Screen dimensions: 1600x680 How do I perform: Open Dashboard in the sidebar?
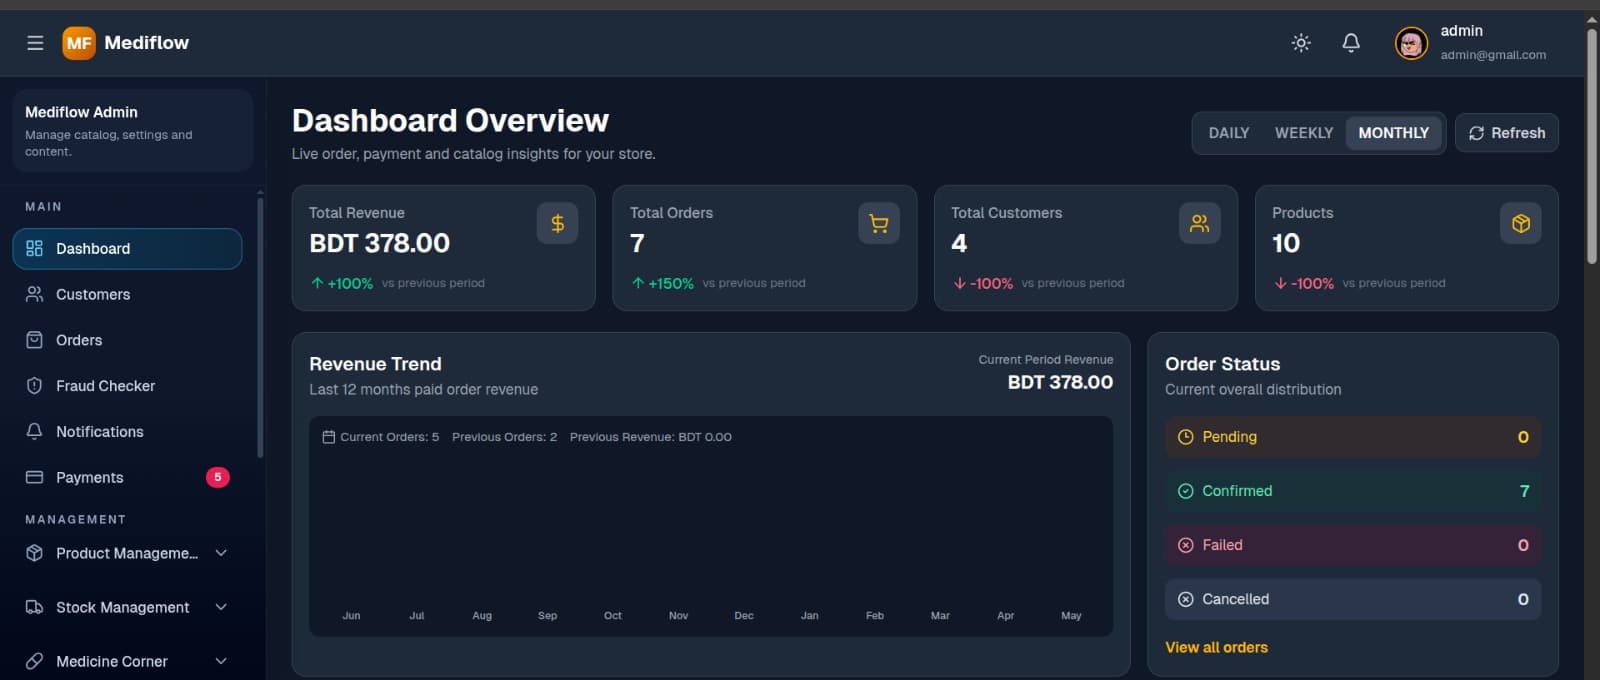[x=127, y=248]
